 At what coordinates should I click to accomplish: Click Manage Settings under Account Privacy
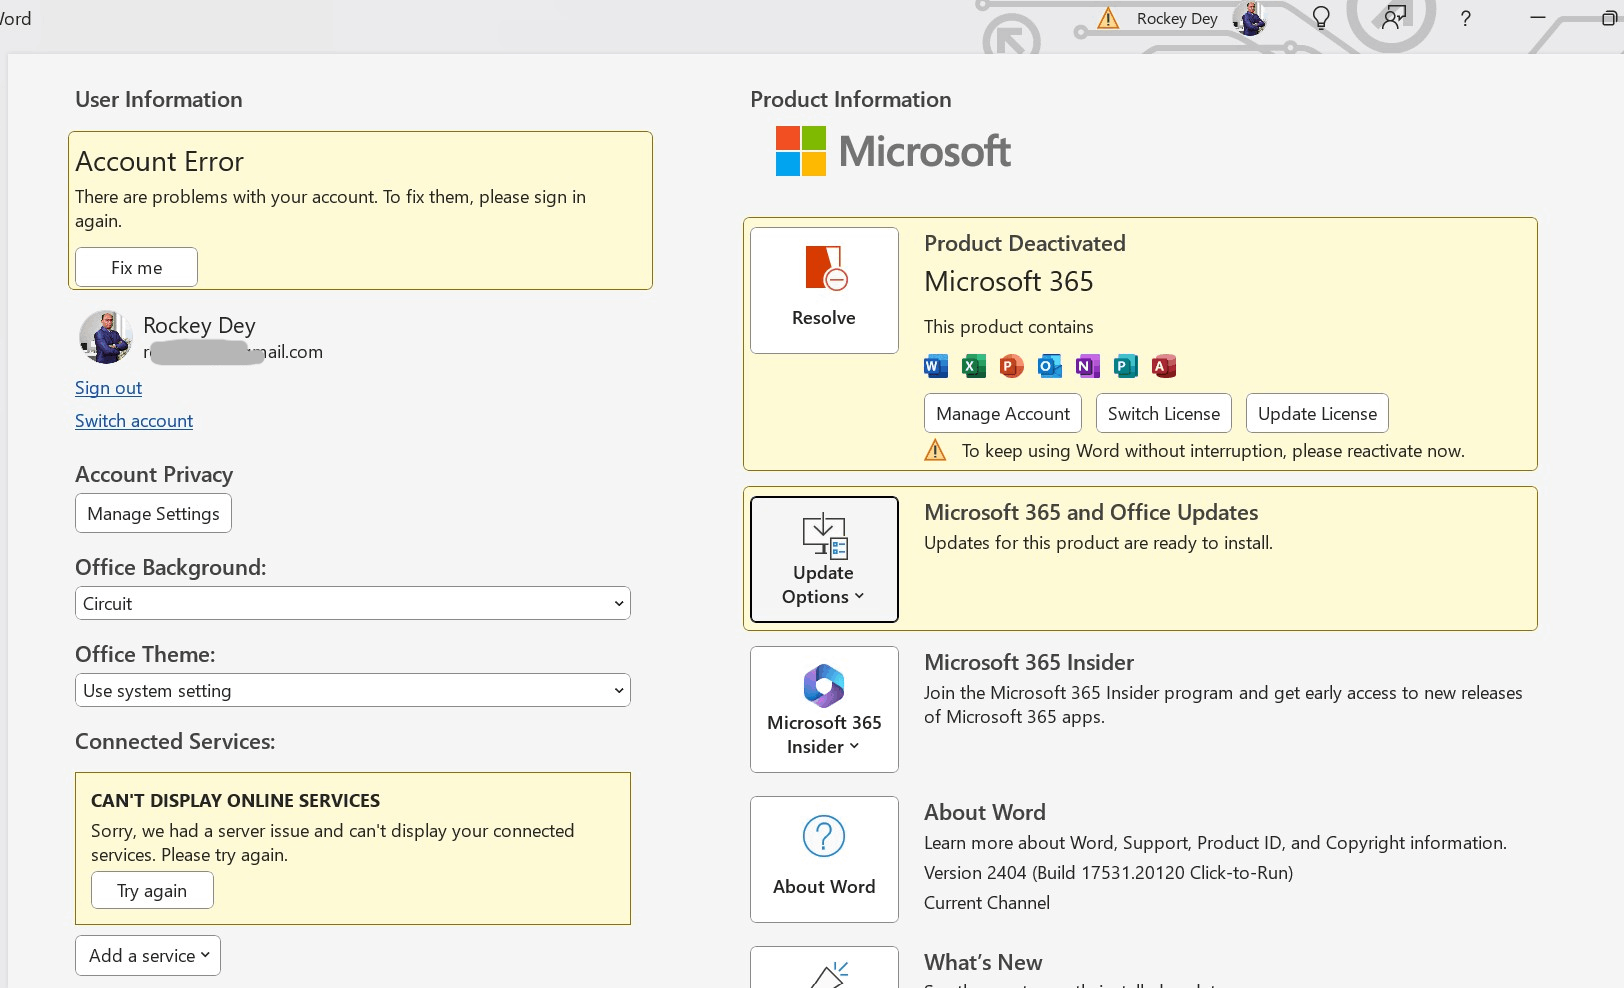coord(154,513)
